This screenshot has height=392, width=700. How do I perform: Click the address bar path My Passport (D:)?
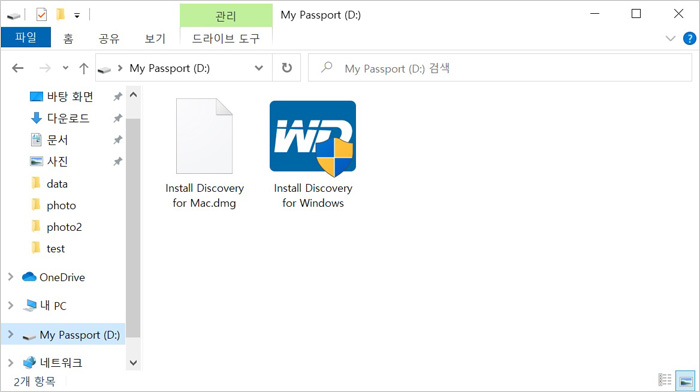click(x=170, y=68)
